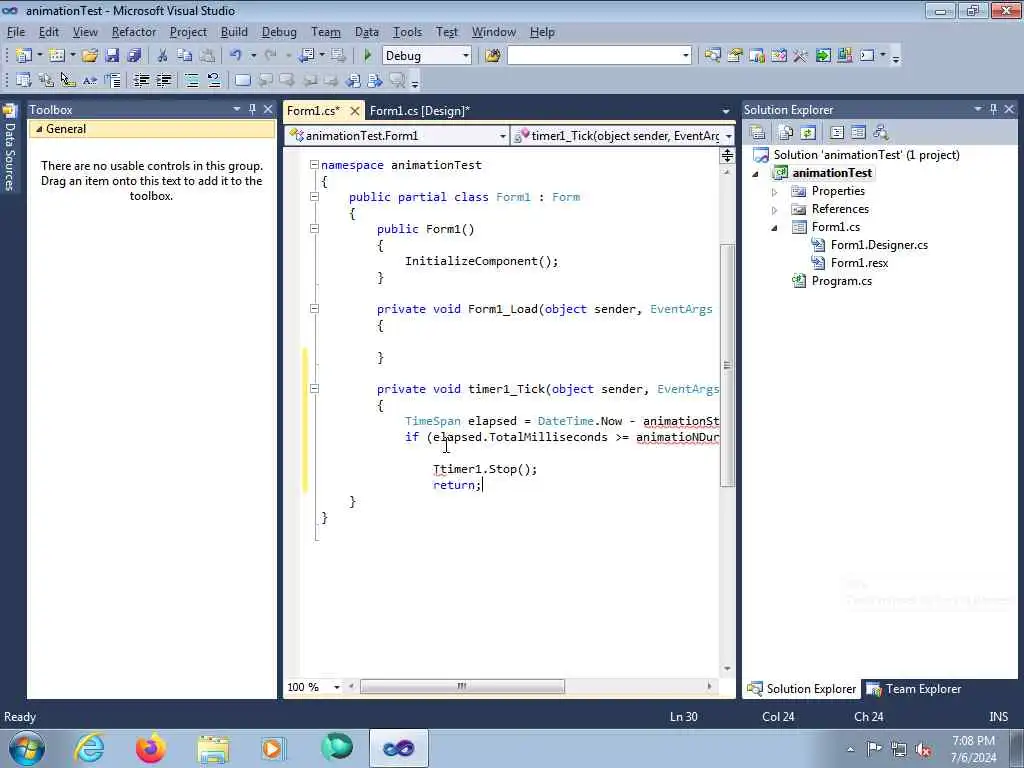Collapse the class Form1 outline block
Viewport: 1024px width, 768px height.
pyautogui.click(x=314, y=197)
